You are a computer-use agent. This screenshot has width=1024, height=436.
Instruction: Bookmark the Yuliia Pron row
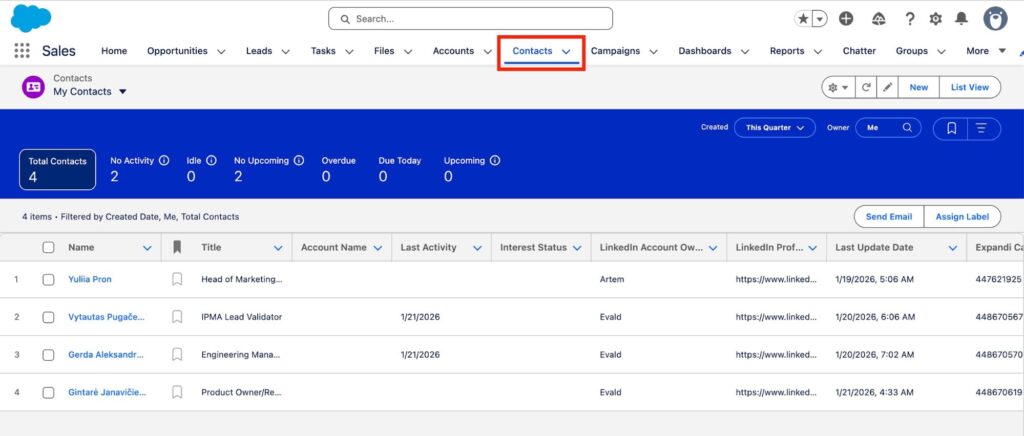point(177,279)
